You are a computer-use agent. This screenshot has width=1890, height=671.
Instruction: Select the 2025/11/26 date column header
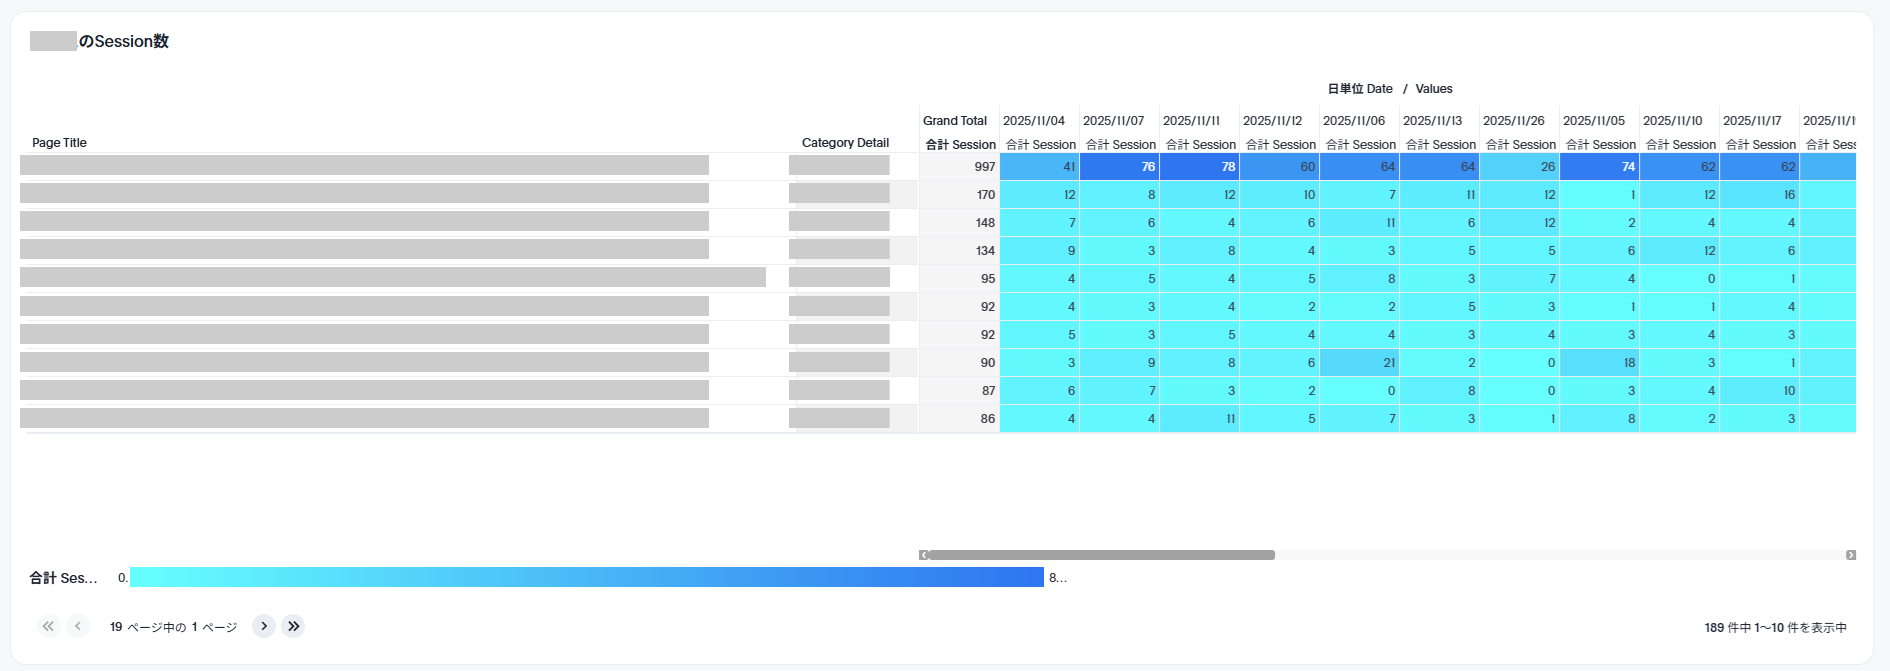(x=1513, y=121)
